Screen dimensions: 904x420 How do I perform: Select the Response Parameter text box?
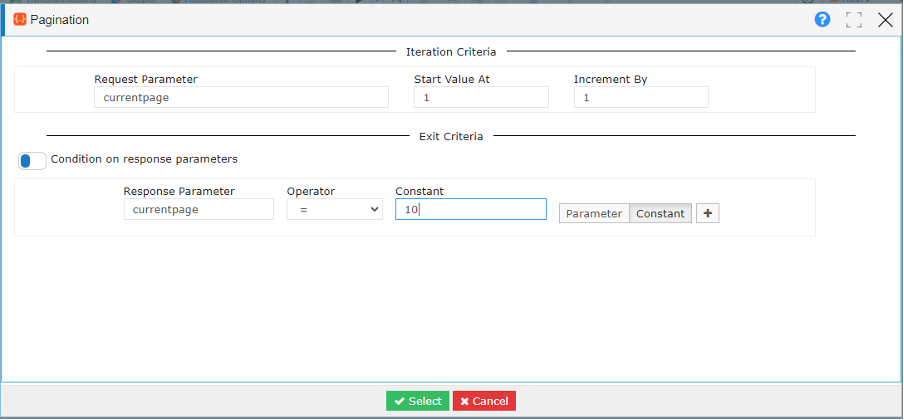(x=198, y=209)
